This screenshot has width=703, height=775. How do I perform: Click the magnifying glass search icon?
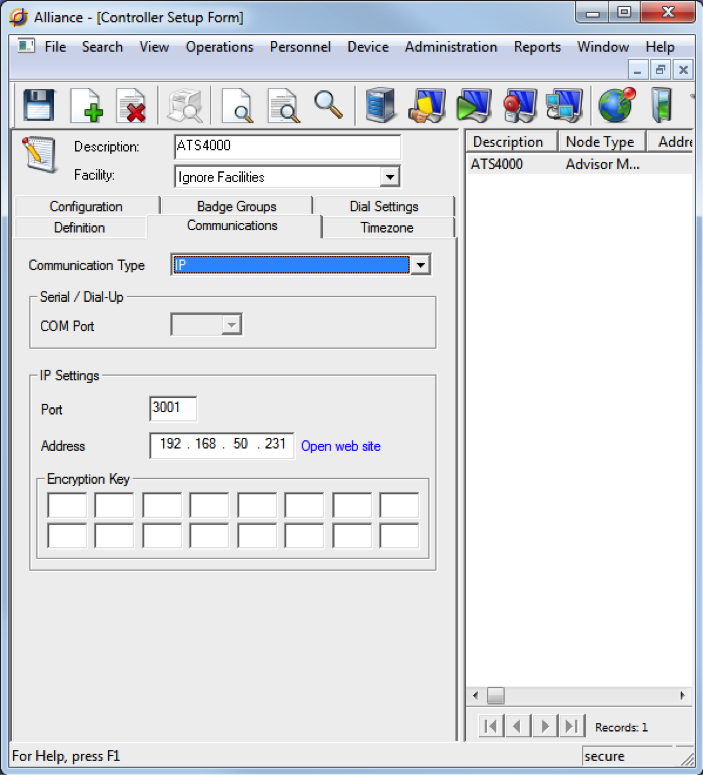[329, 104]
